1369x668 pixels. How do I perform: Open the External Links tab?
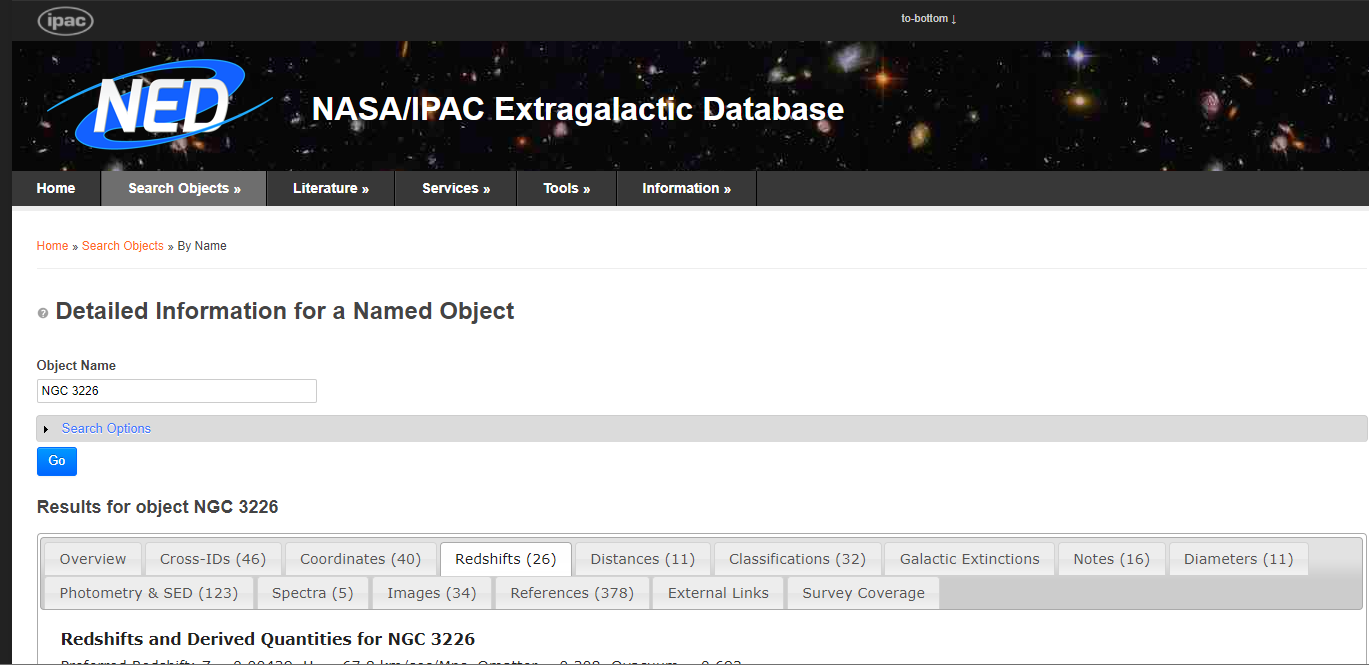(719, 593)
